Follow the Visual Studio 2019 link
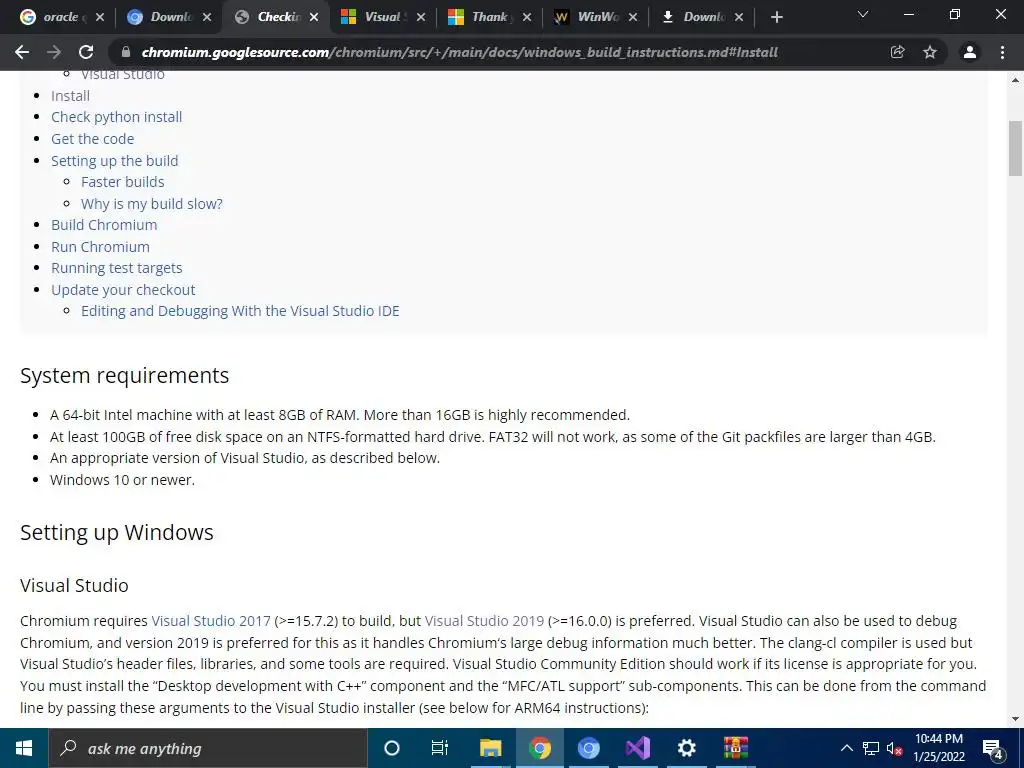This screenshot has width=1024, height=768. [485, 620]
